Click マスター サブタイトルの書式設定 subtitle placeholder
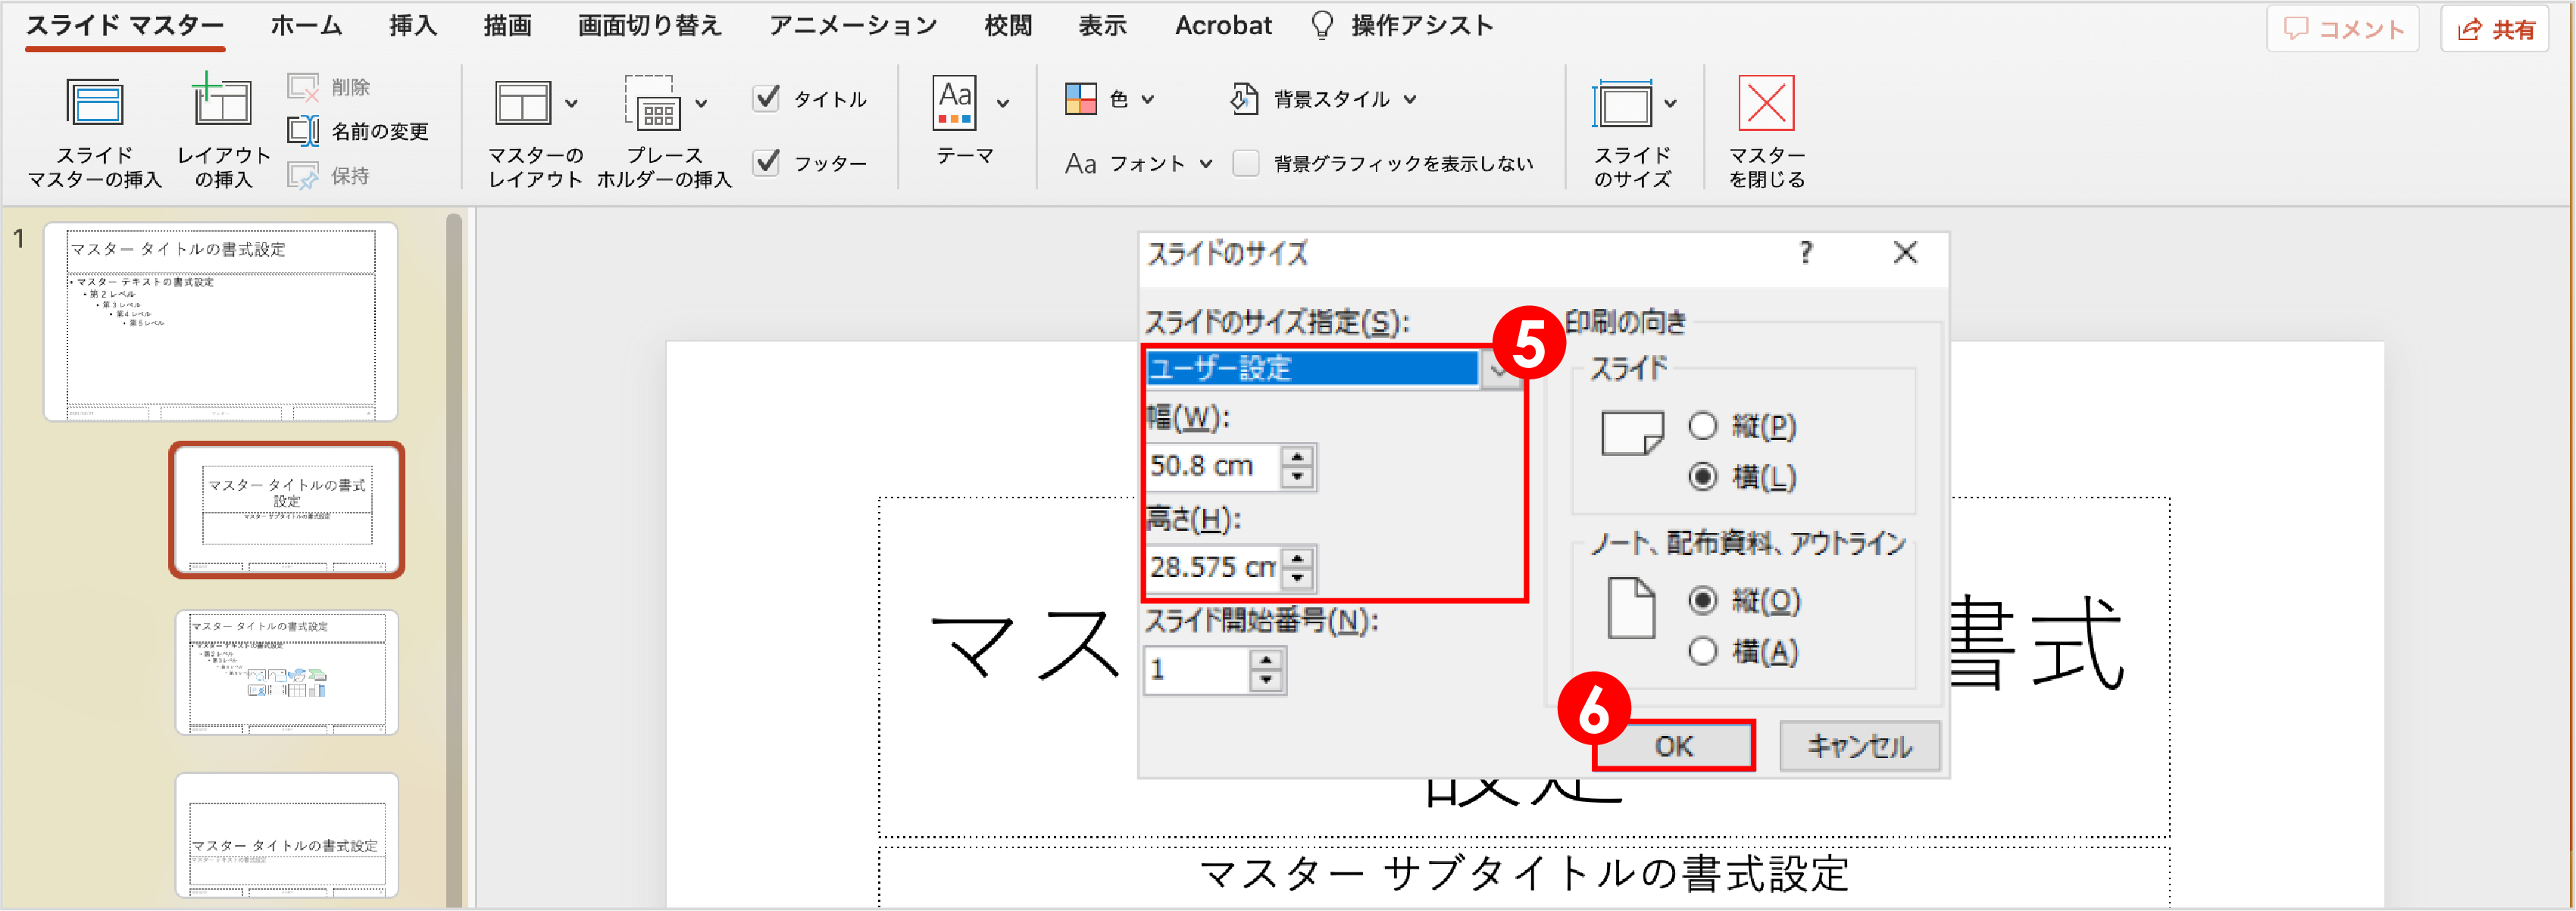The width and height of the screenshot is (2576, 911). point(1524,874)
